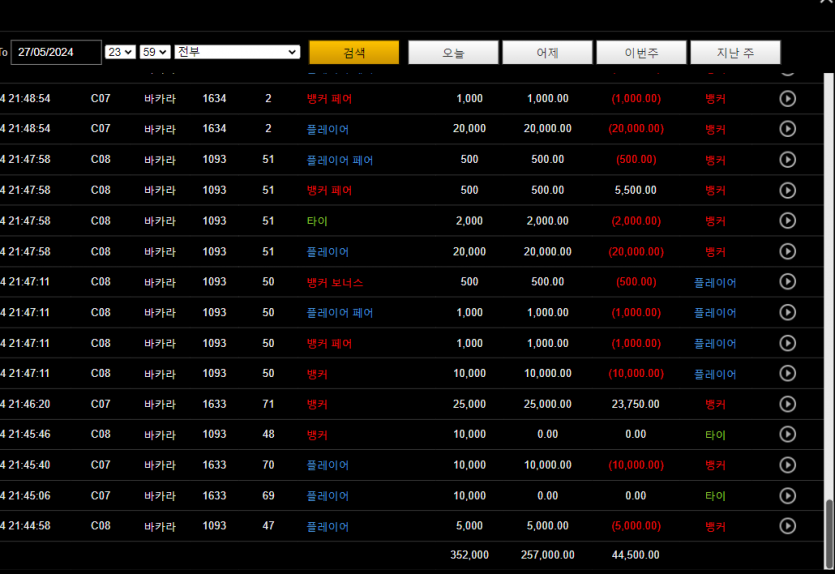Click the 0.00 valid bet in round 48 row

coord(547,434)
